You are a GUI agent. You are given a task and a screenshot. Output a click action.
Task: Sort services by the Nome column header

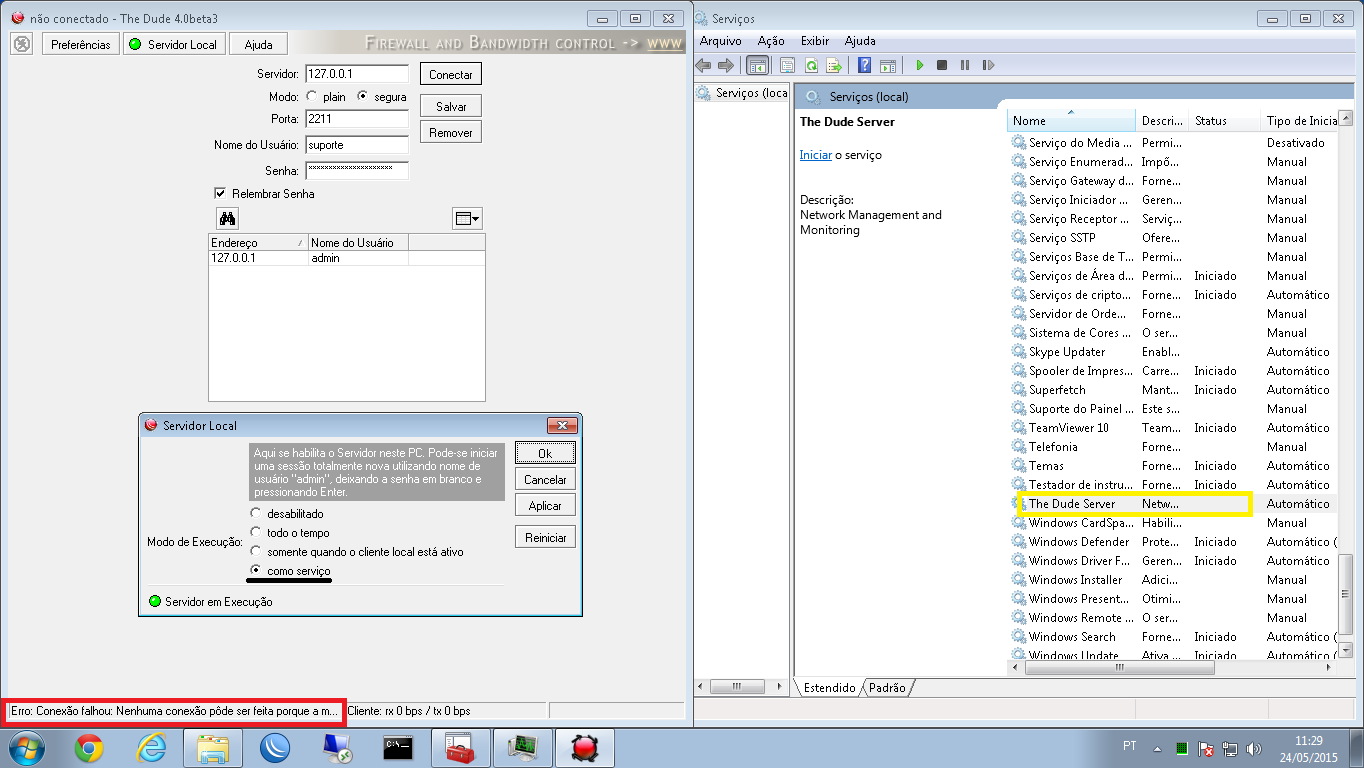click(1072, 121)
